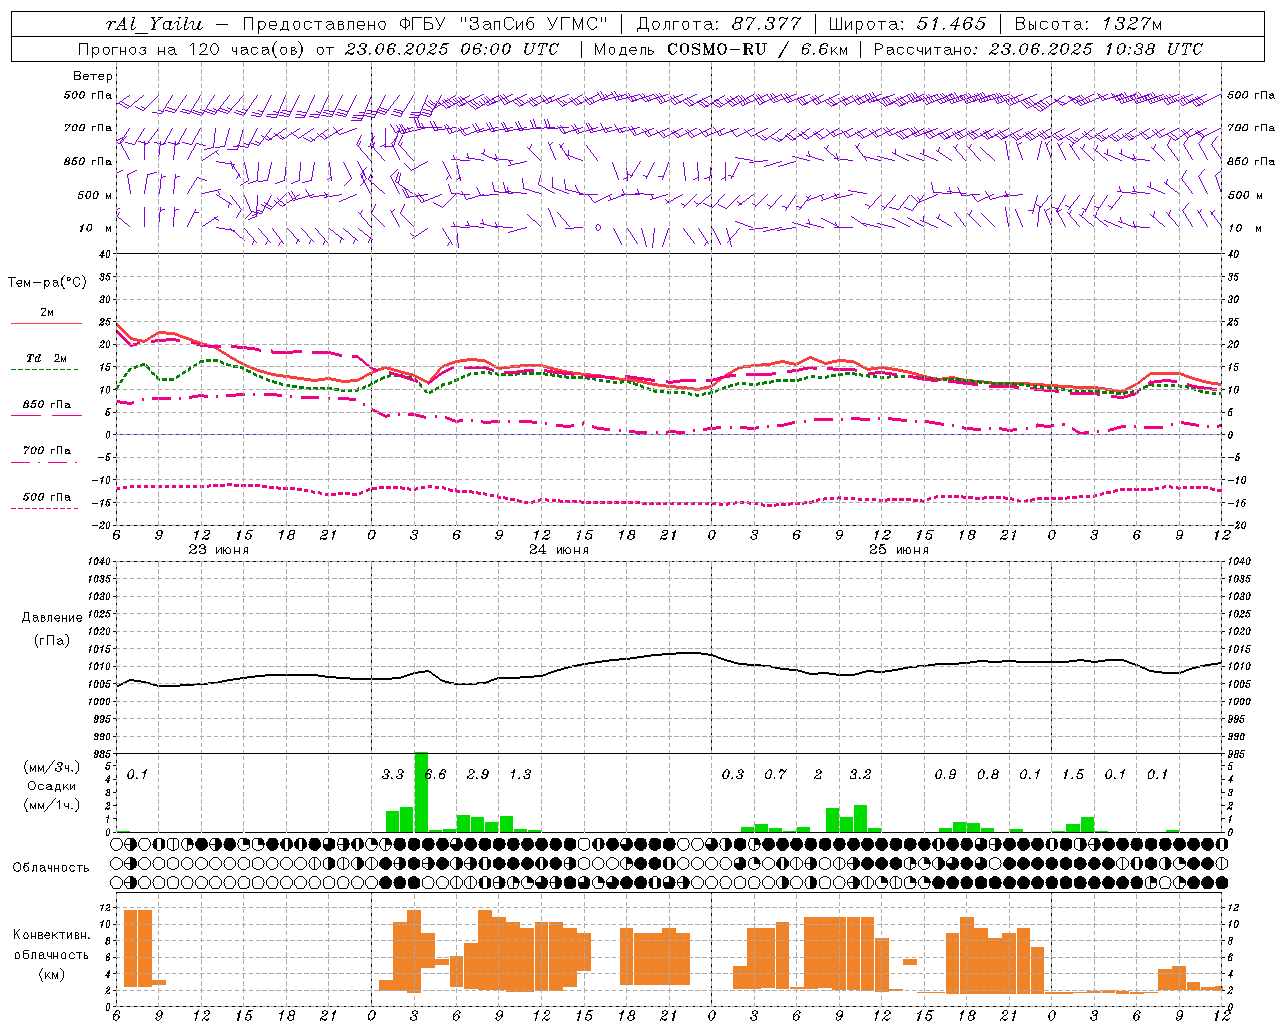Viewport: 1280px width, 1024px height.
Task: Click the 1.3 precipitation value
Action: [x=520, y=774]
